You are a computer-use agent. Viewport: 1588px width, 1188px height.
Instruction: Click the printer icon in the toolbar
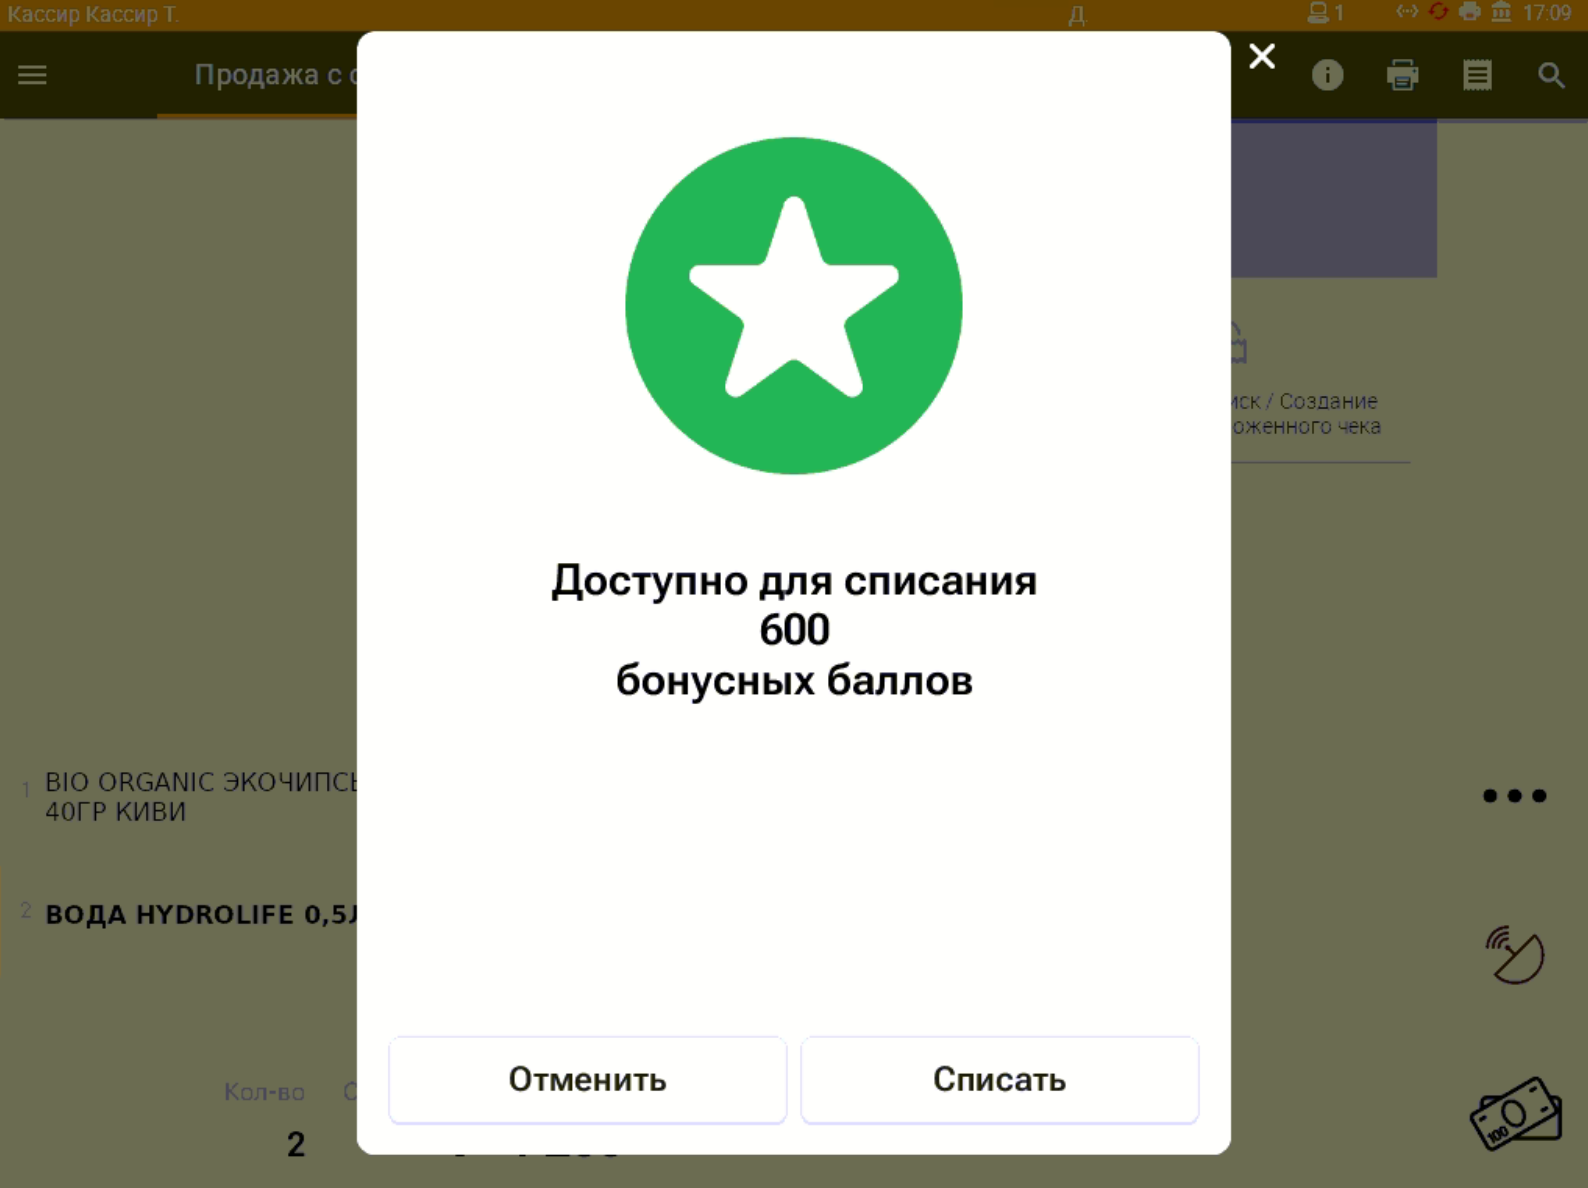point(1402,75)
